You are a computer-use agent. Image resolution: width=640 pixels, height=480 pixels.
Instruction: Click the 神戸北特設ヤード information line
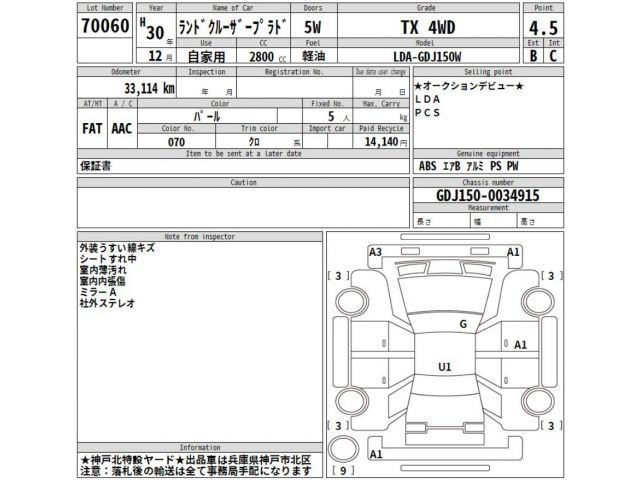[x=196, y=460]
